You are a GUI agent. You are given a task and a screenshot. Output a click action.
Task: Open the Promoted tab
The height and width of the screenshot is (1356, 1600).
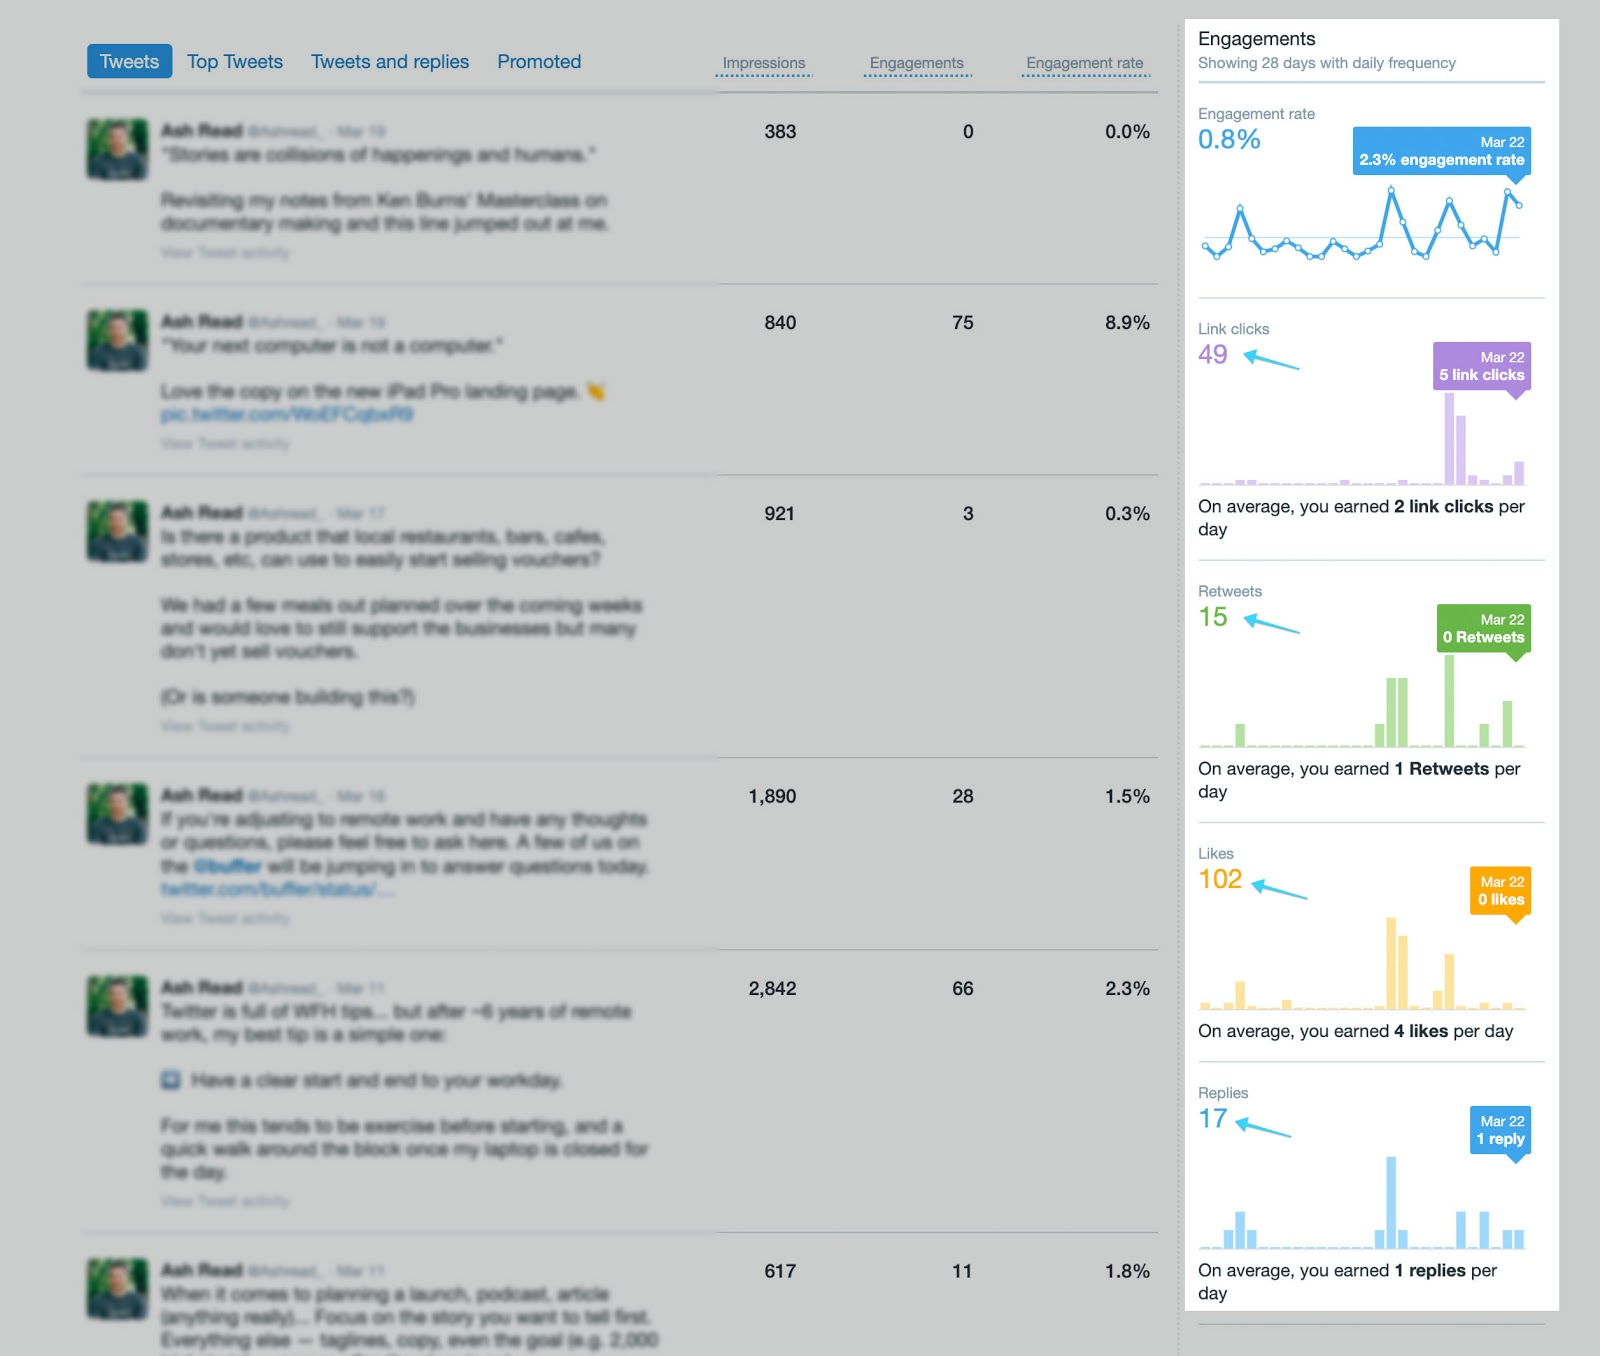539,61
